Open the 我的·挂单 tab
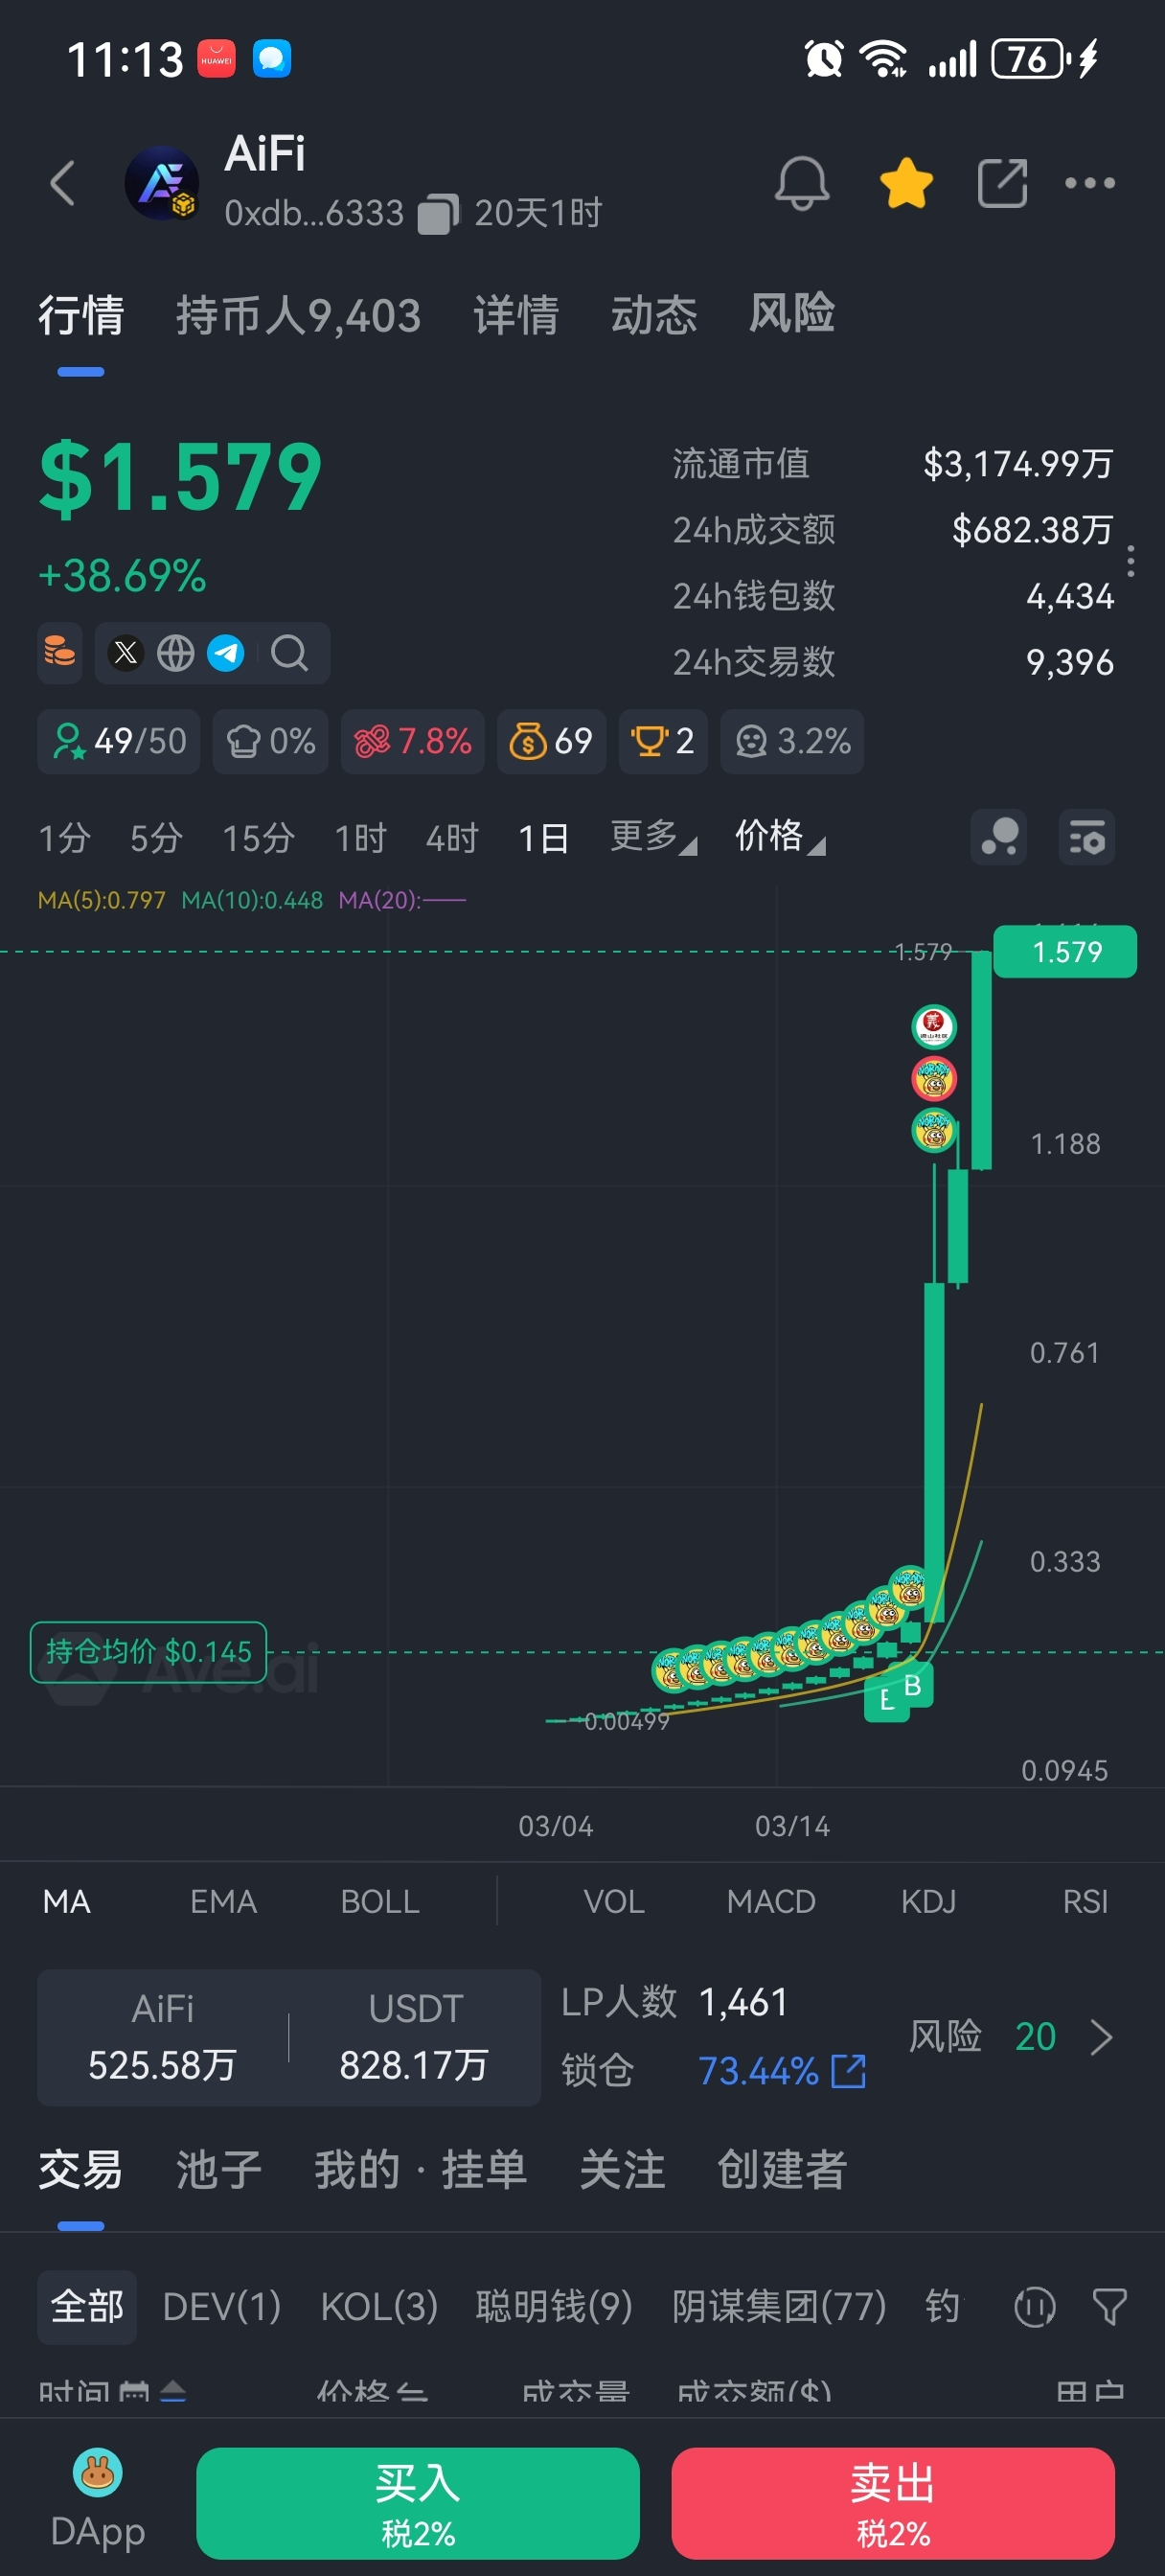 tap(421, 2169)
